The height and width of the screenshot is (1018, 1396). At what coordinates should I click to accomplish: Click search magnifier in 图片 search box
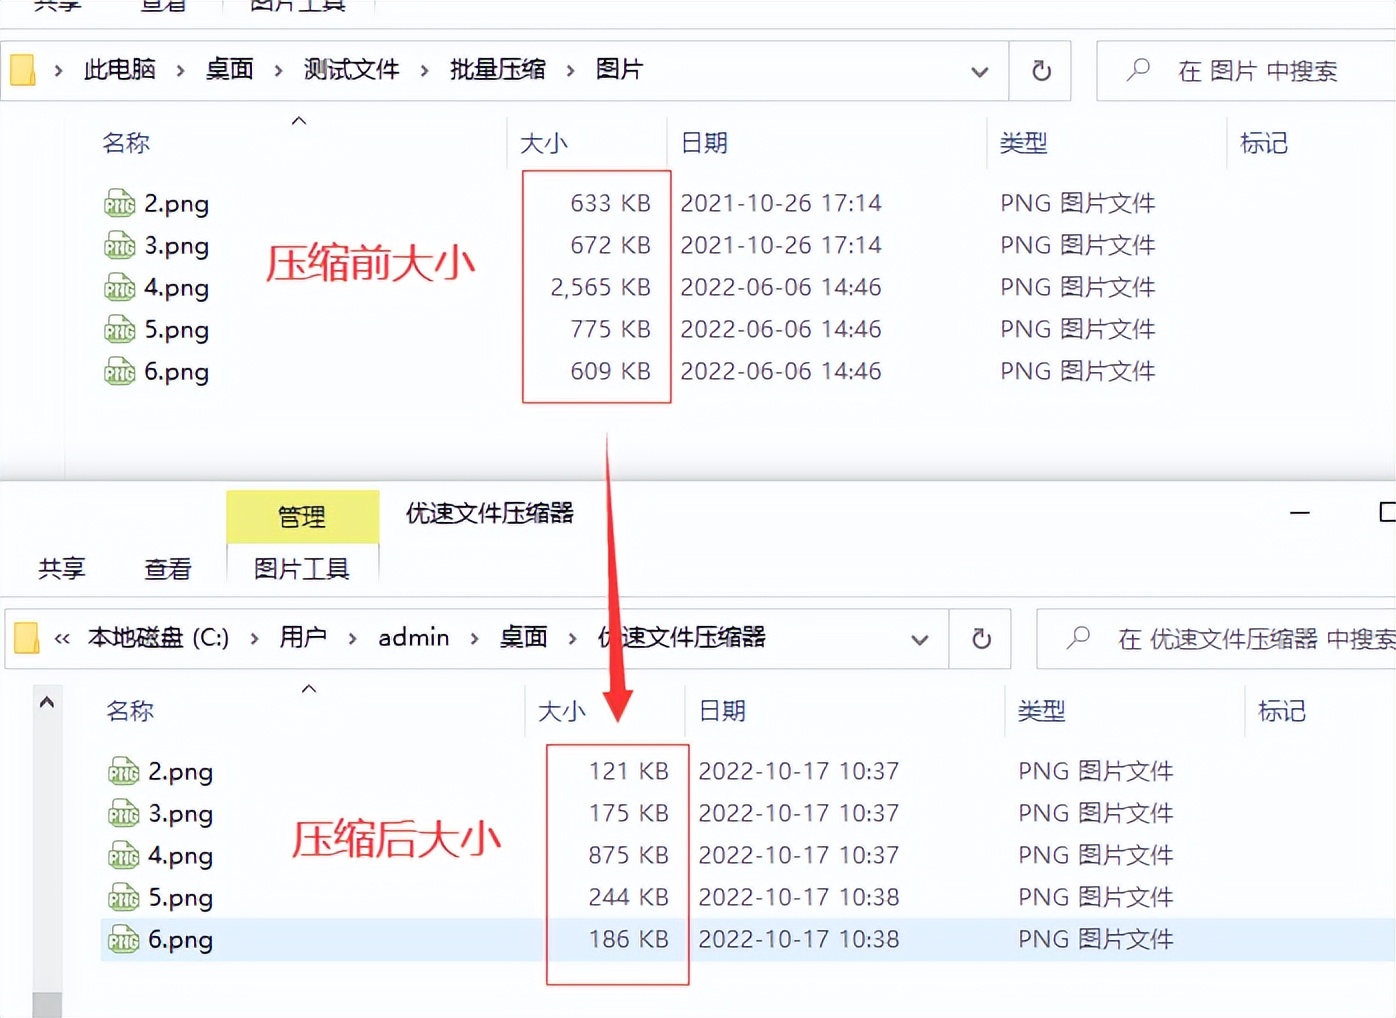tap(1138, 70)
